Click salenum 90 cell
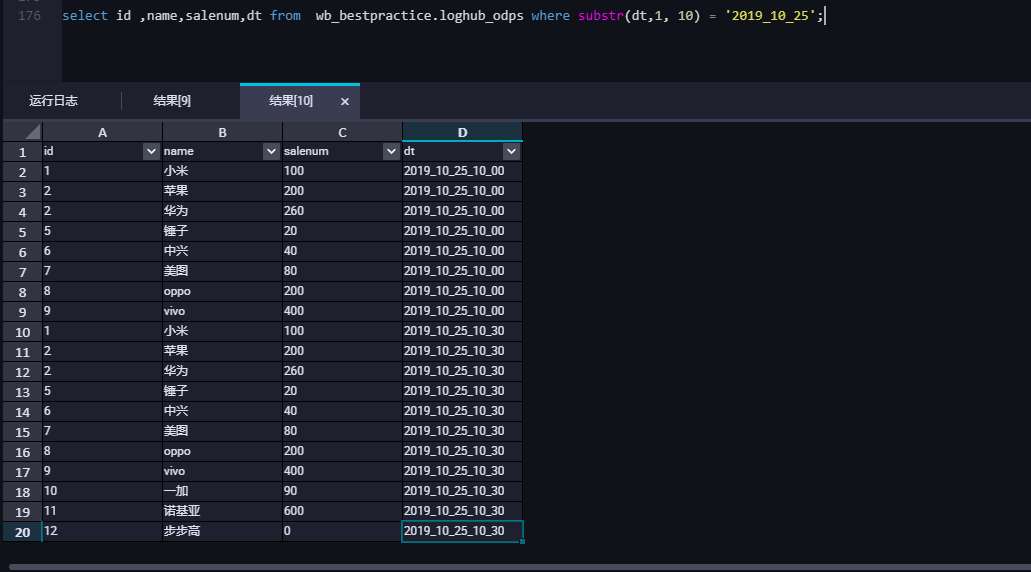This screenshot has width=1031, height=572. 342,491
